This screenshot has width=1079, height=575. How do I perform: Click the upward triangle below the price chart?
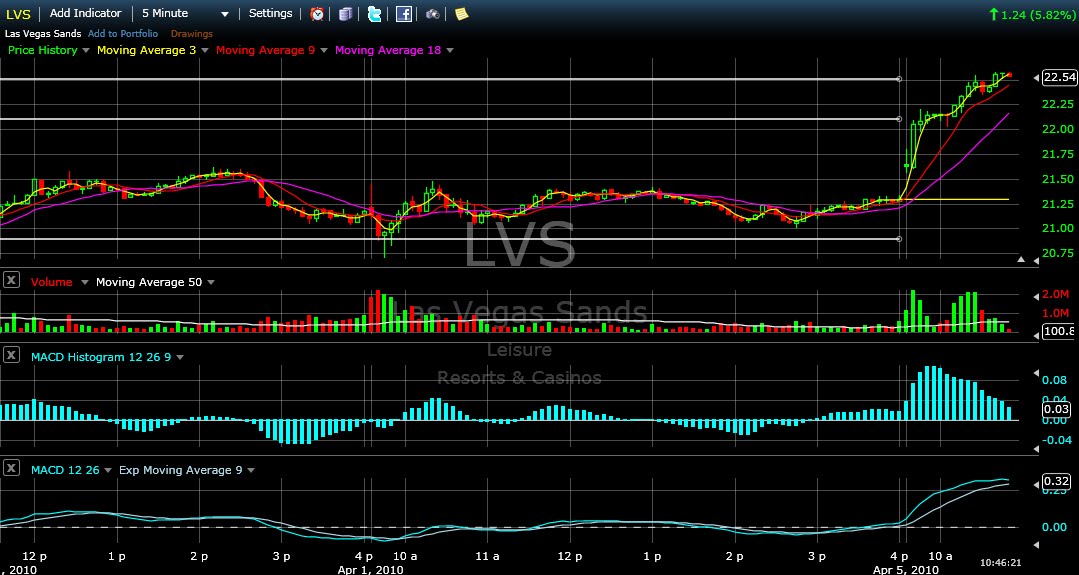(x=1021, y=259)
